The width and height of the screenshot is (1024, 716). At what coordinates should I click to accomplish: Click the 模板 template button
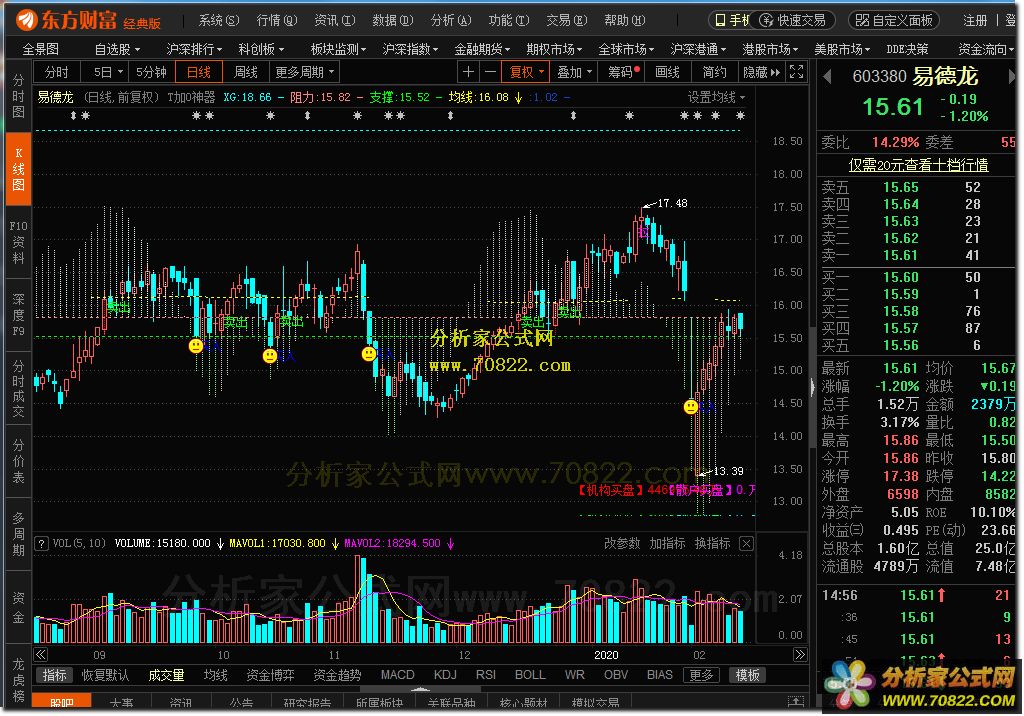pos(747,675)
